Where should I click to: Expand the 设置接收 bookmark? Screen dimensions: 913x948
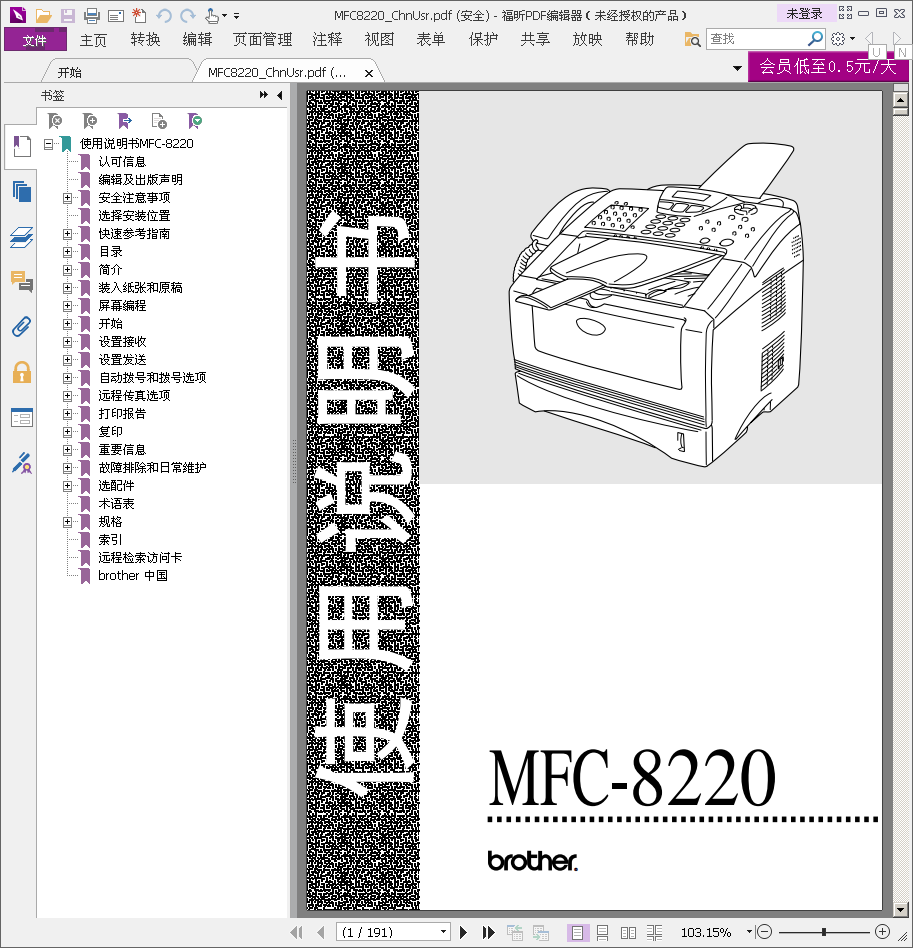68,342
